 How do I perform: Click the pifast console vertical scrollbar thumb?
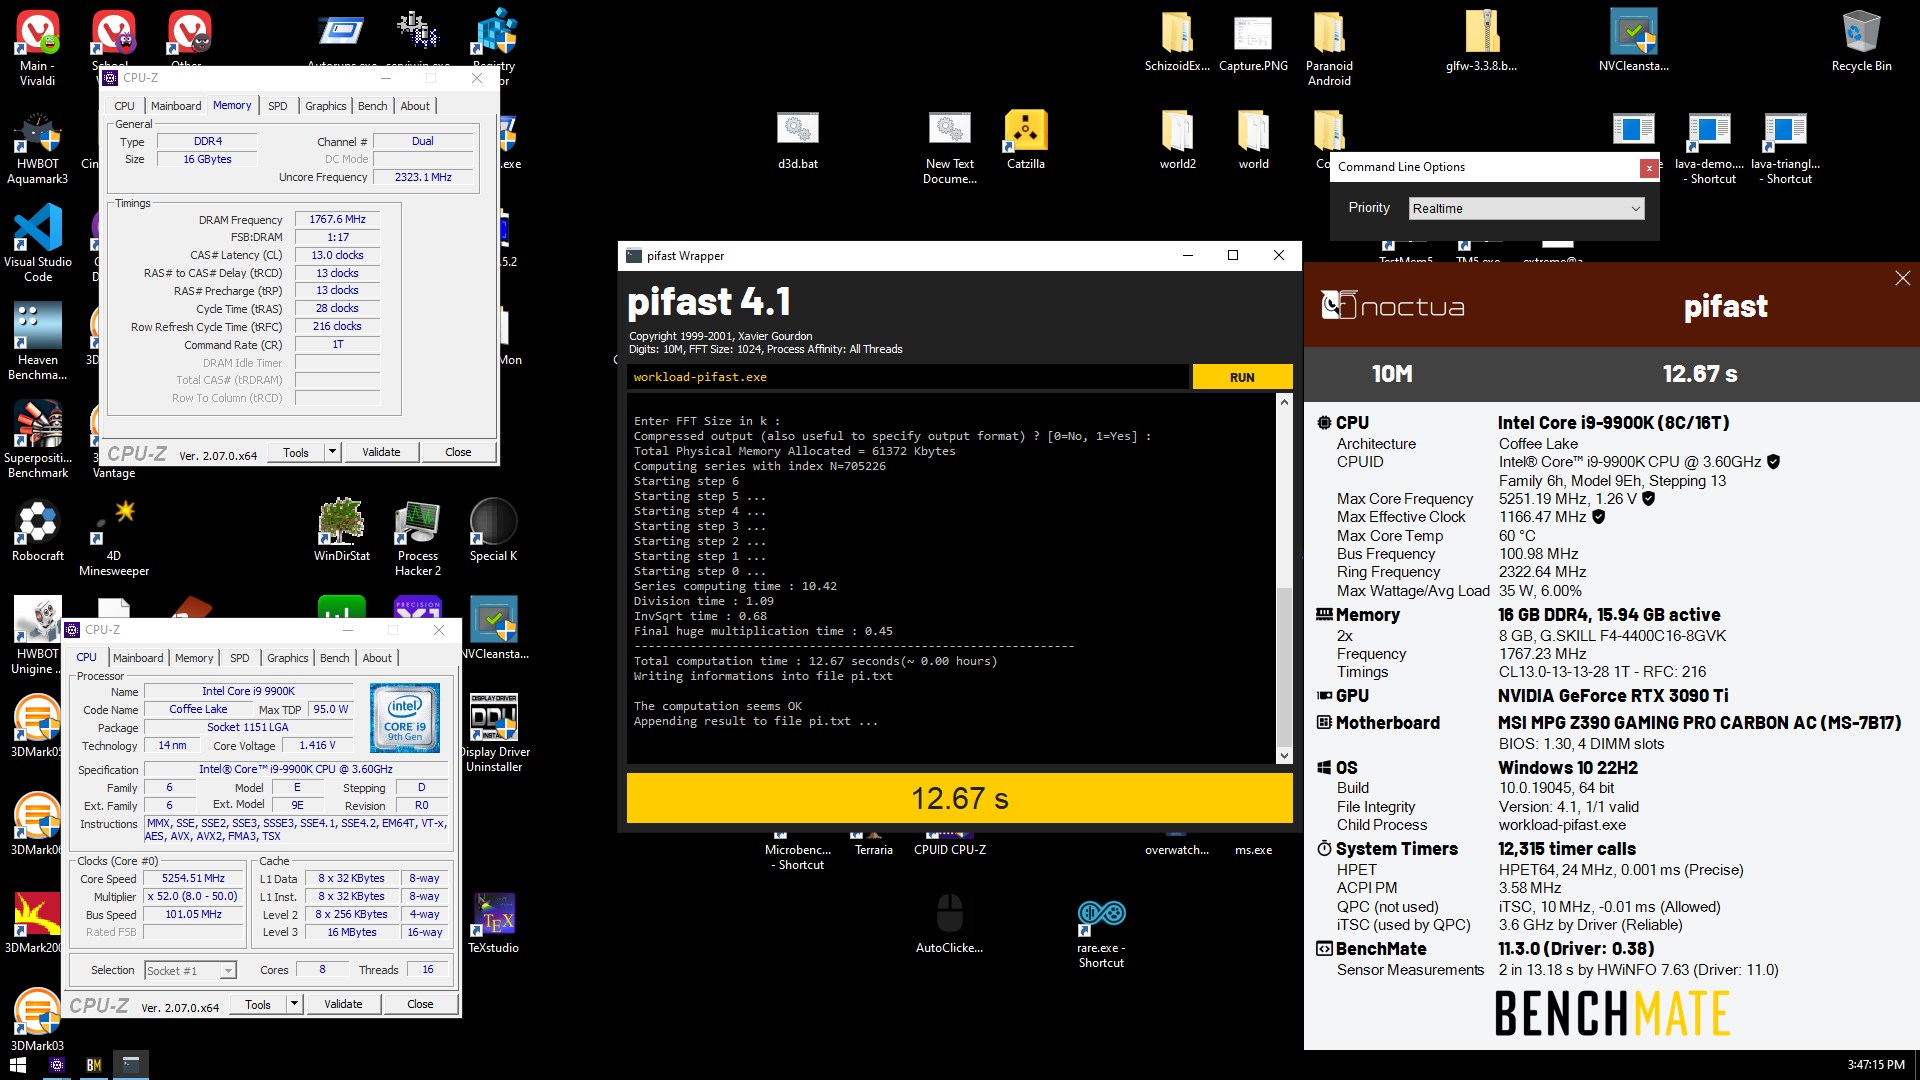tap(1284, 665)
